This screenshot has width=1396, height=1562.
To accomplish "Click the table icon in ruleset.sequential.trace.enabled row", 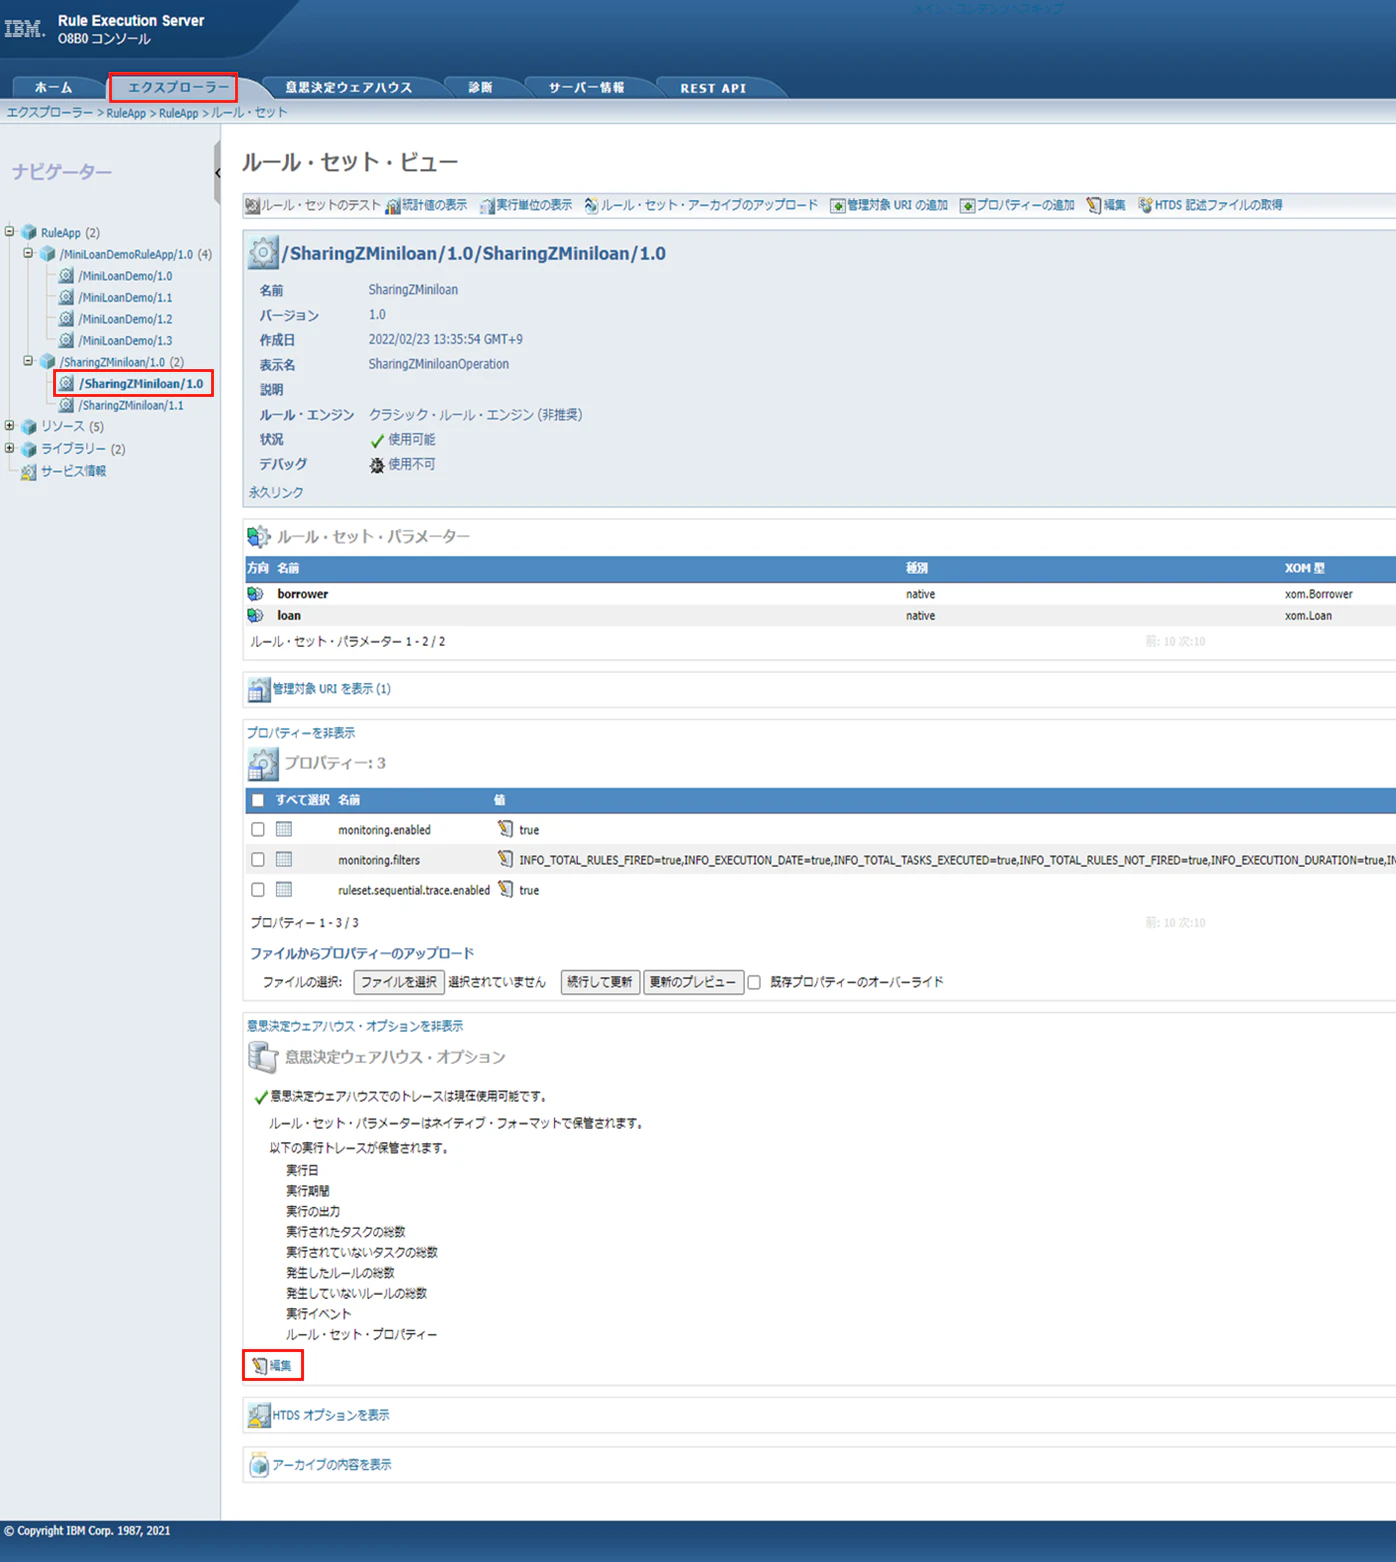I will (284, 889).
